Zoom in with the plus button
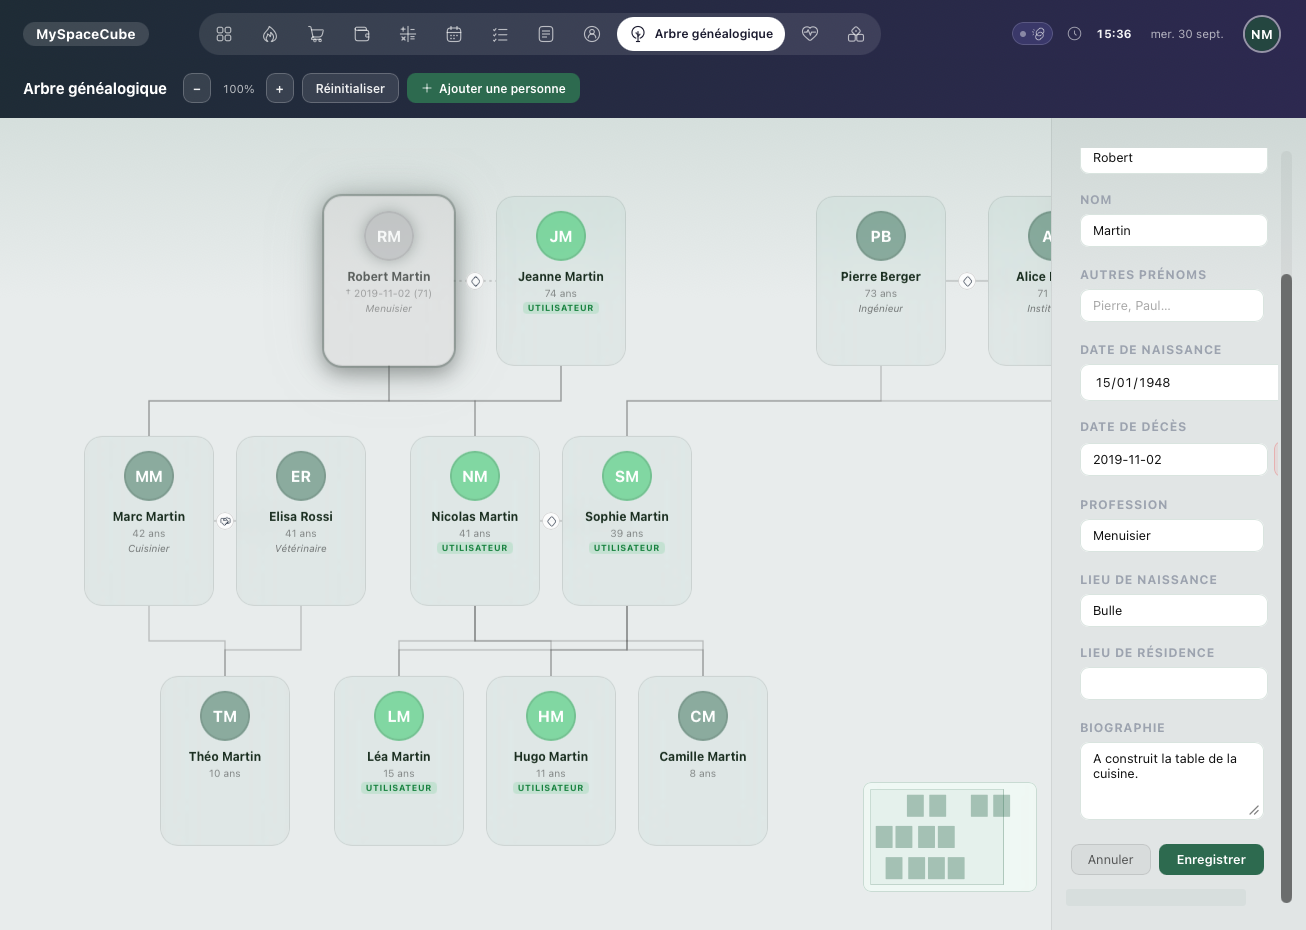 point(279,88)
